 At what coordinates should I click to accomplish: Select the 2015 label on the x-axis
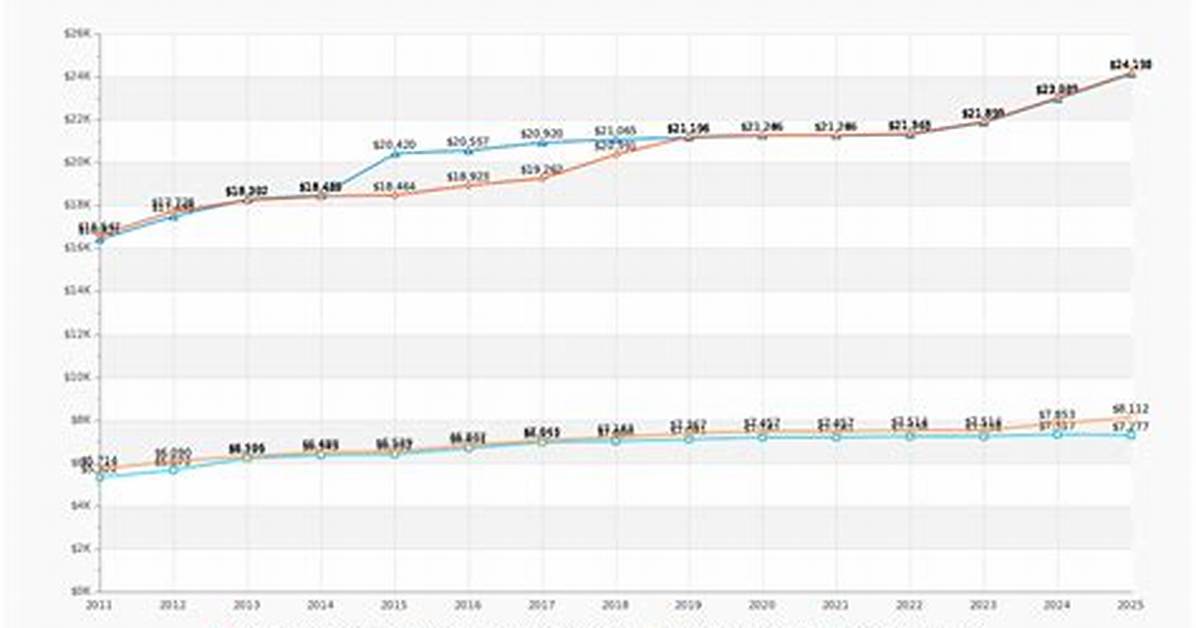pos(394,605)
